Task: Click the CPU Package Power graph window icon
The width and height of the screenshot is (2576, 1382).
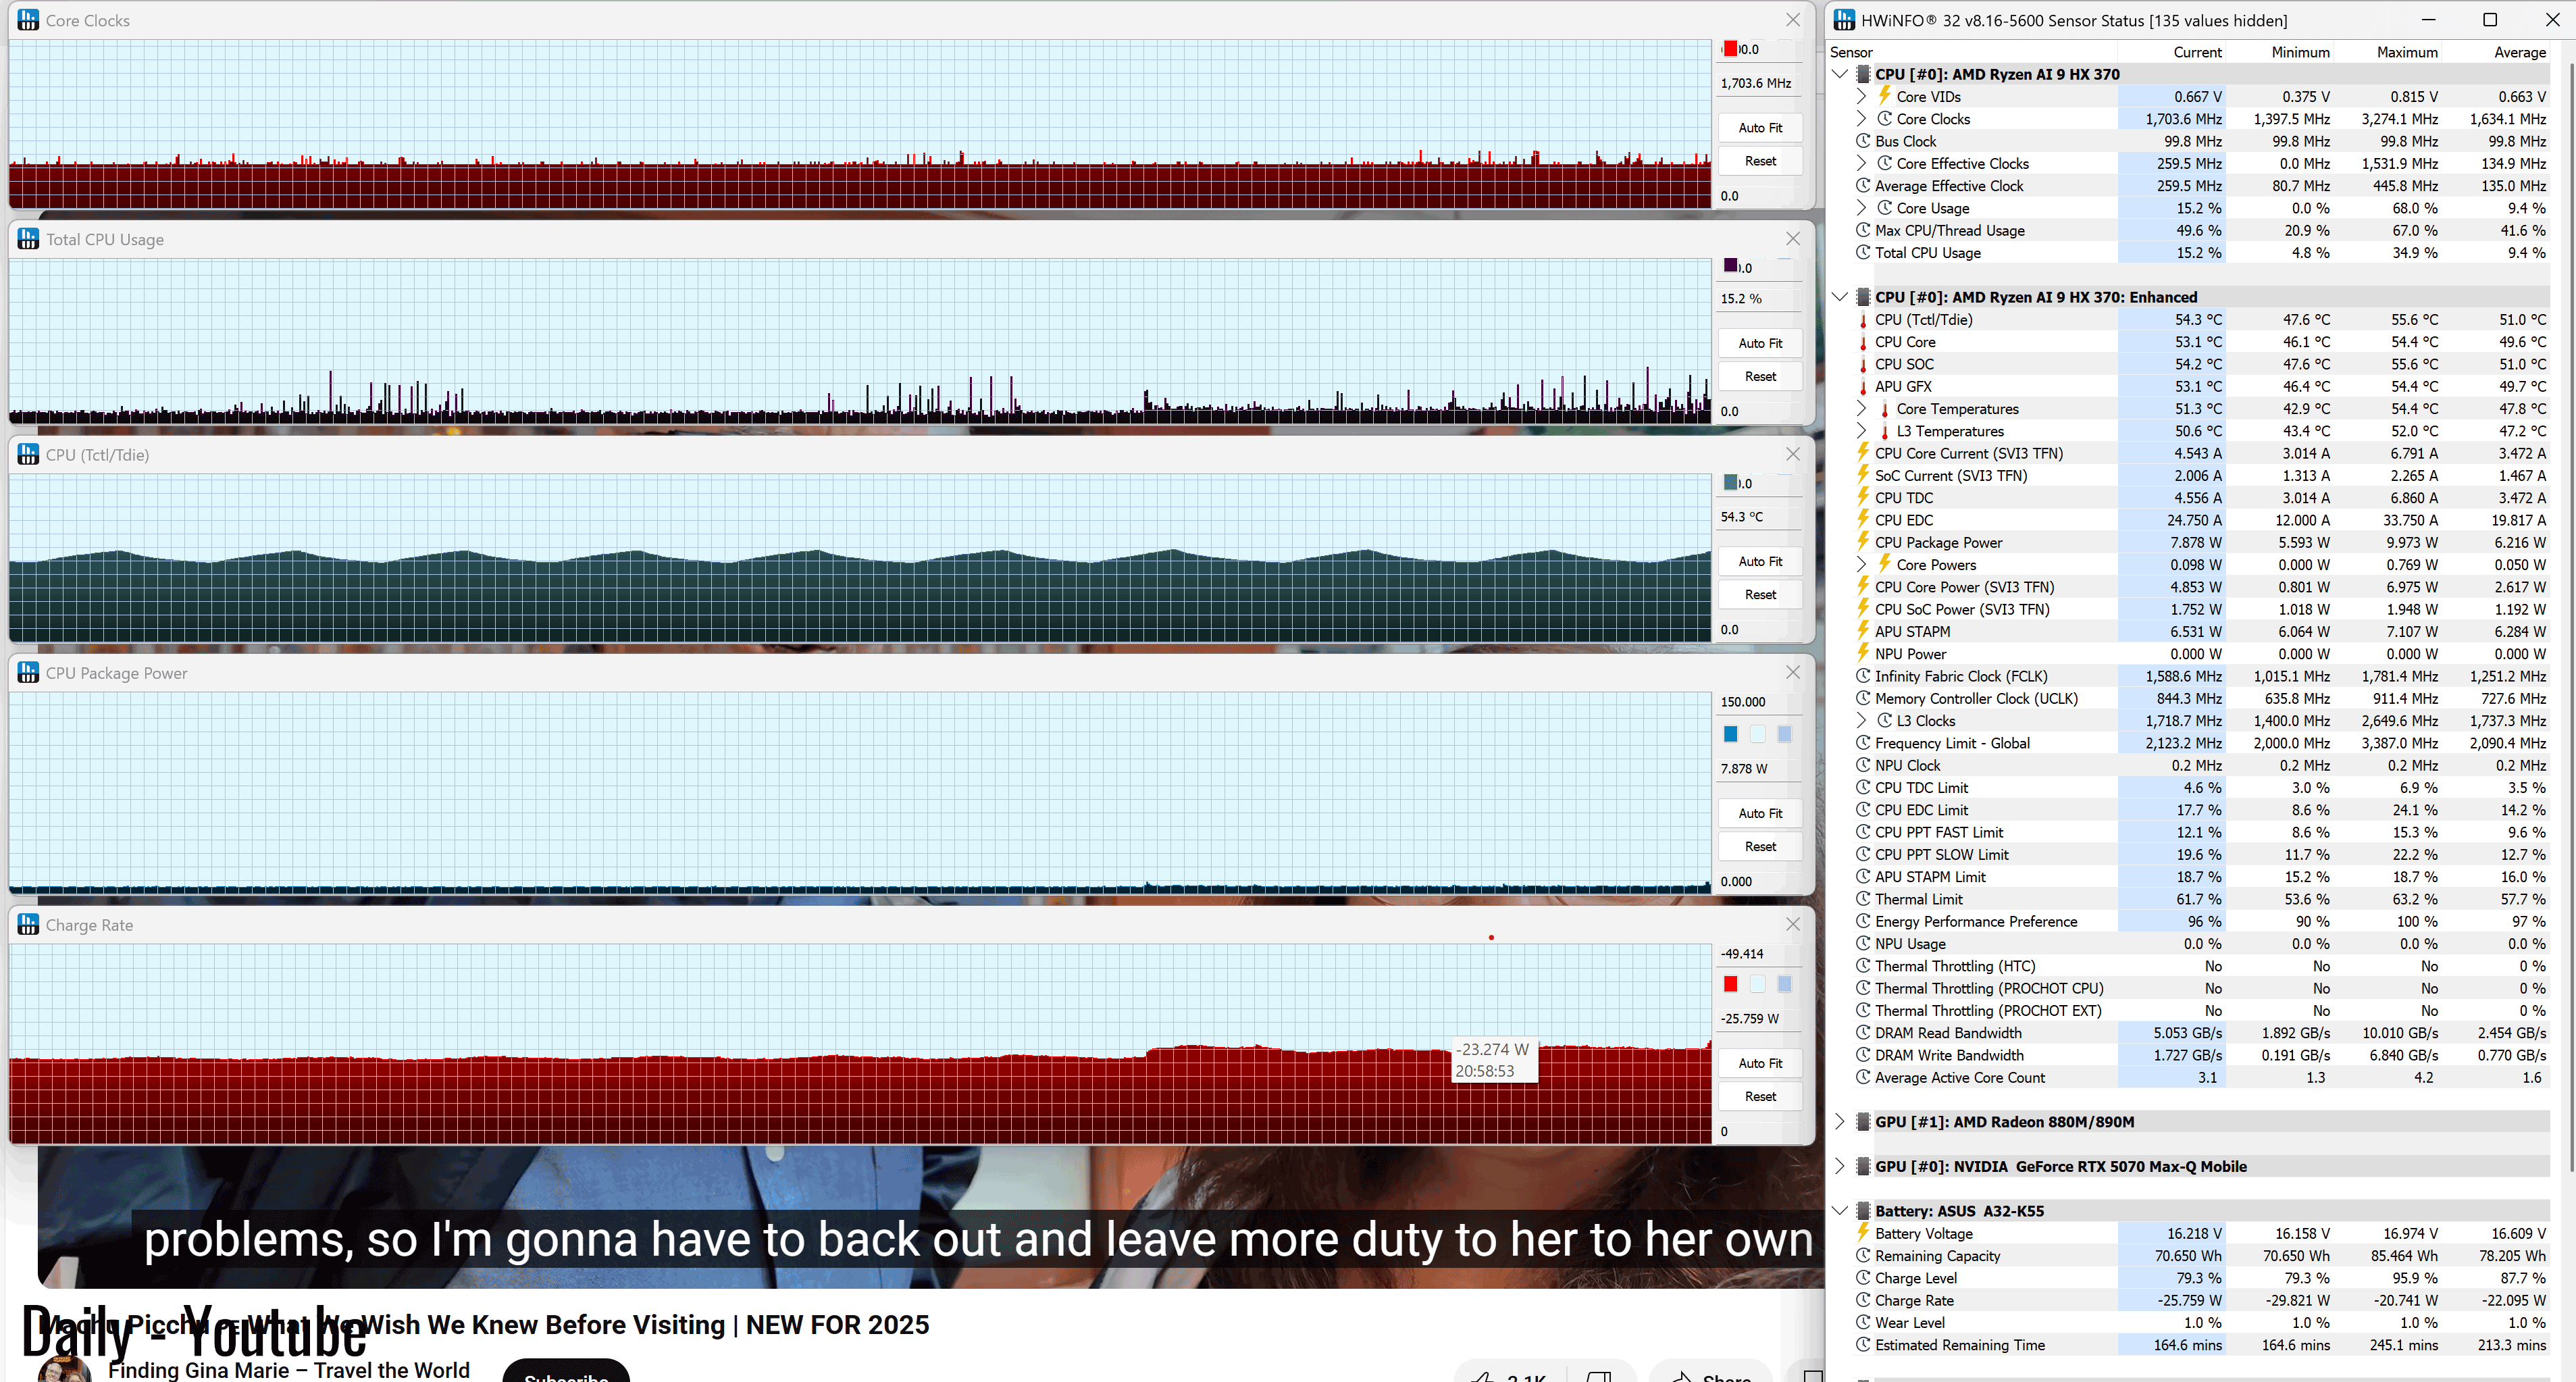Action: coord(28,673)
